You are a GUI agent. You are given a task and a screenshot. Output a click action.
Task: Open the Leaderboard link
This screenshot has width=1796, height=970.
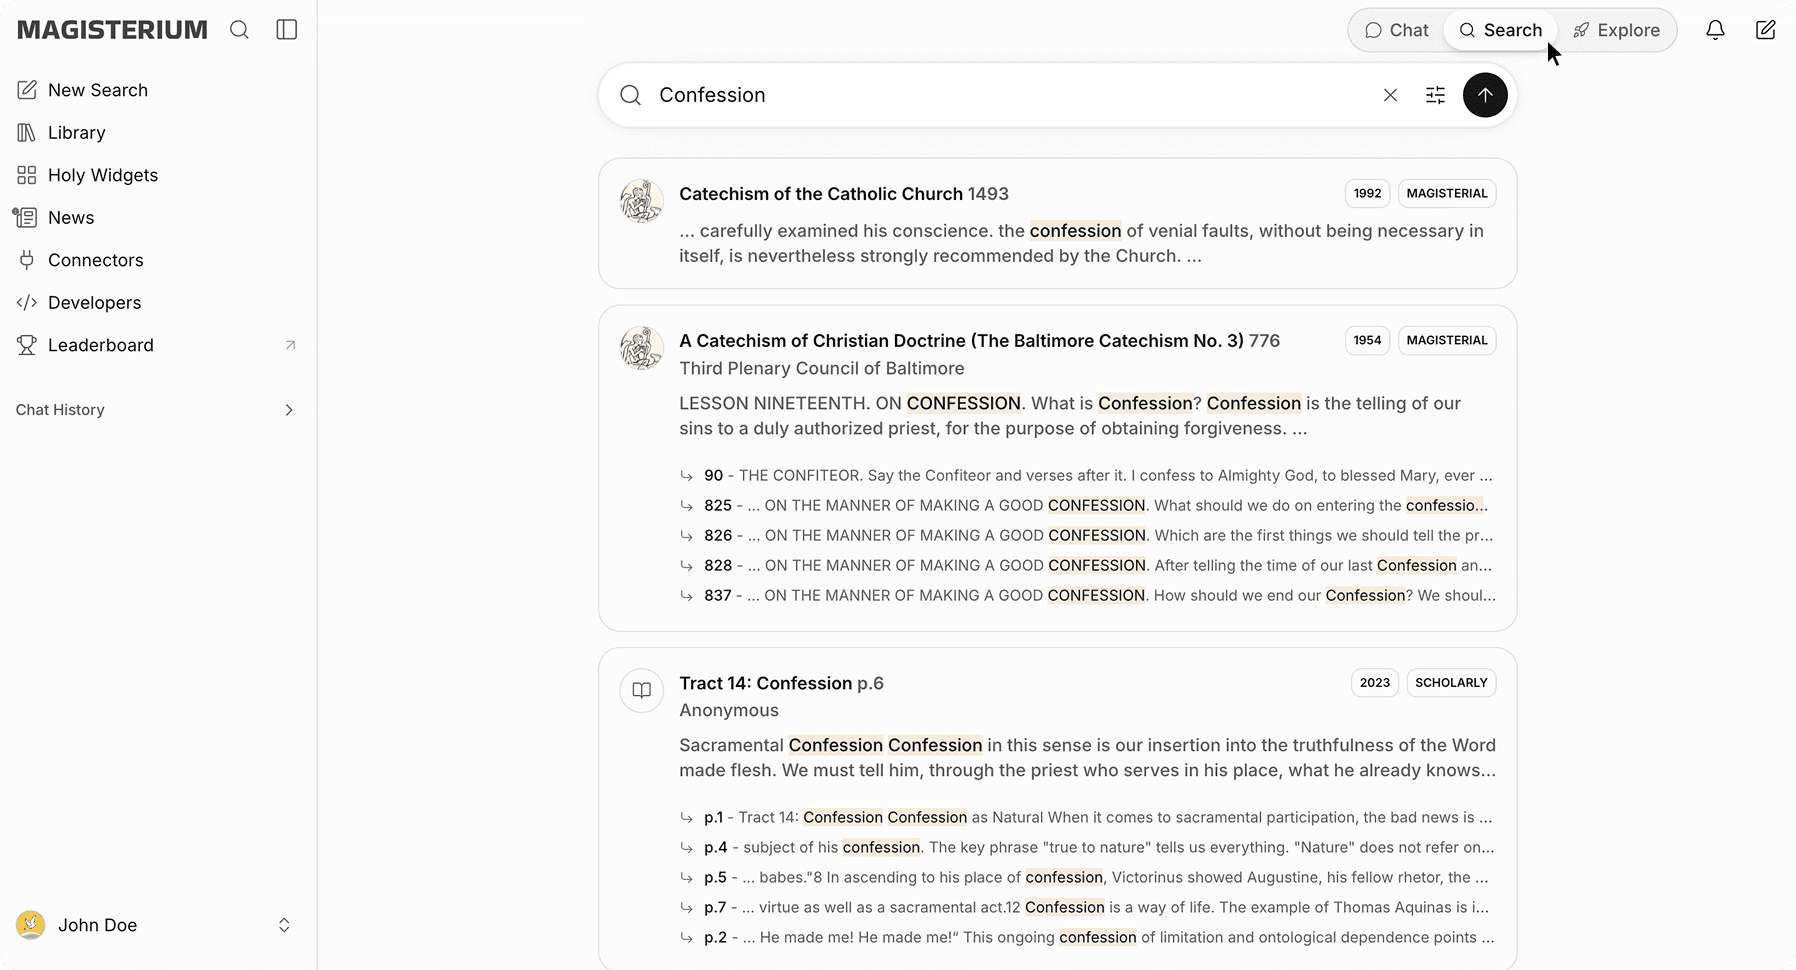pos(156,345)
